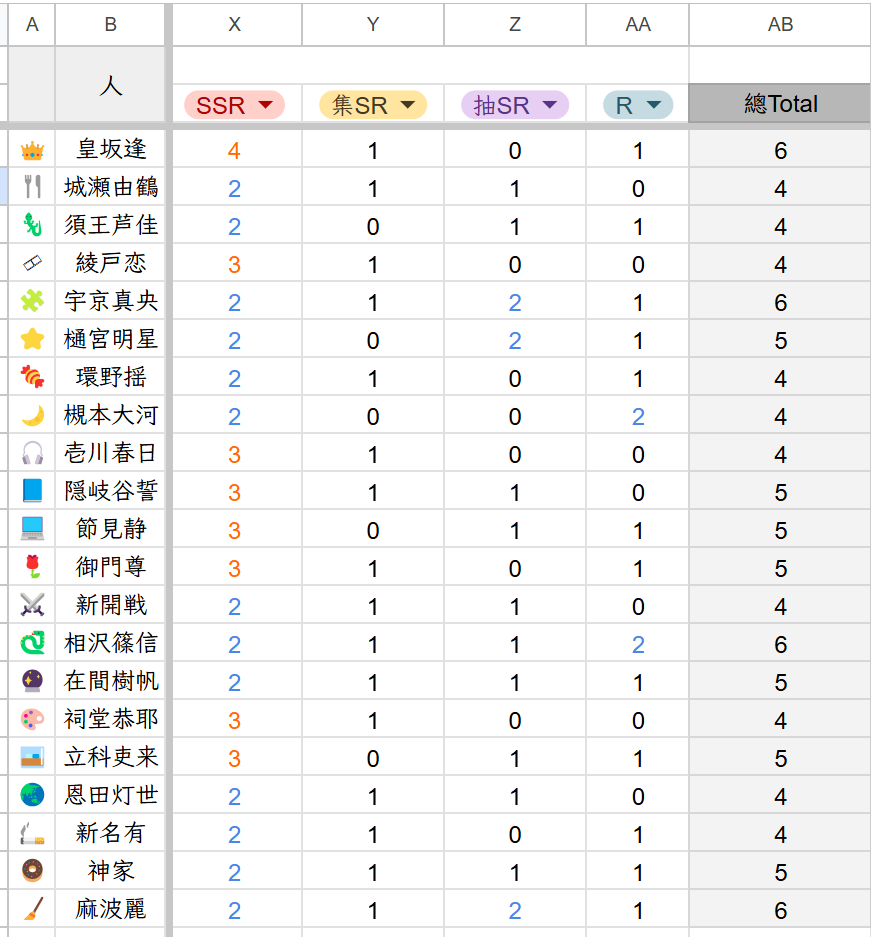Image resolution: width=871 pixels, height=937 pixels.
Task: Select the name cell 城瀬由鶴
Action: point(110,188)
